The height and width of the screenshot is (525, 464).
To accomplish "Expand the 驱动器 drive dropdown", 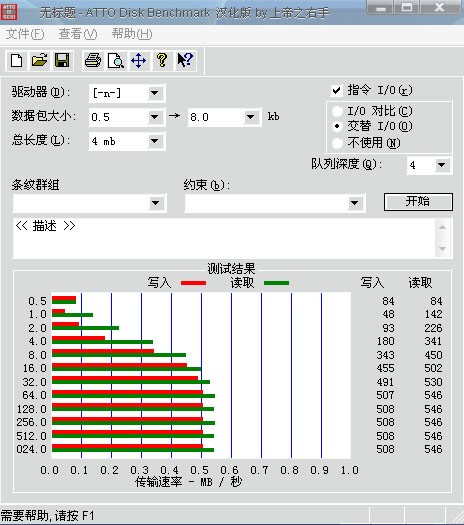I will [x=155, y=93].
